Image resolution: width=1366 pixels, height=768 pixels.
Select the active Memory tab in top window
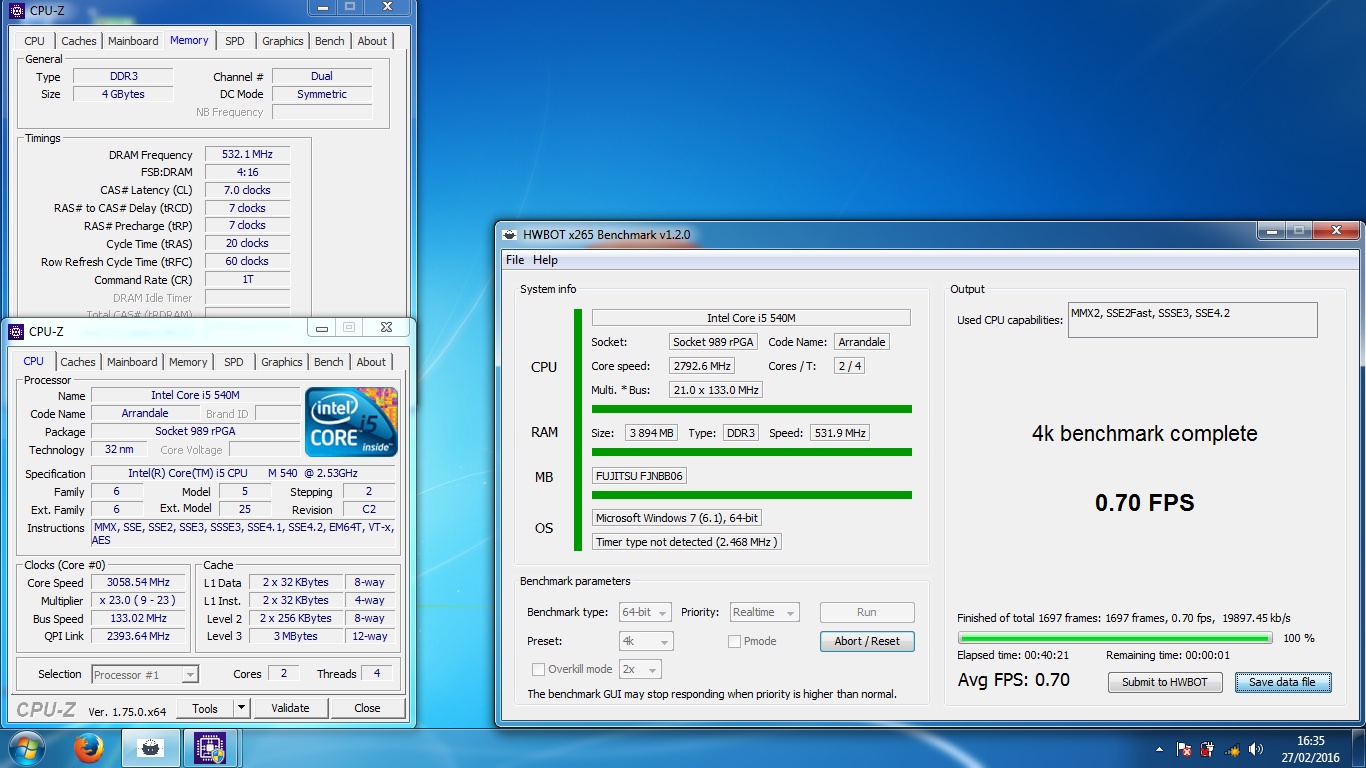[x=189, y=40]
